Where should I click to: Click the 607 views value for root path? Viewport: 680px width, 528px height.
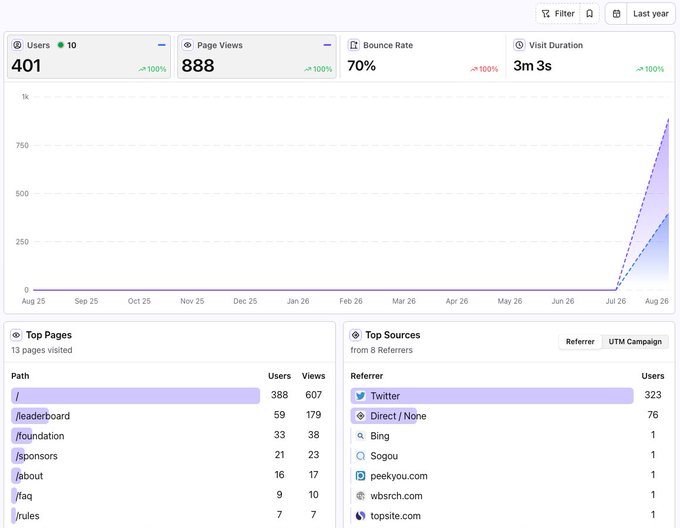pyautogui.click(x=314, y=395)
